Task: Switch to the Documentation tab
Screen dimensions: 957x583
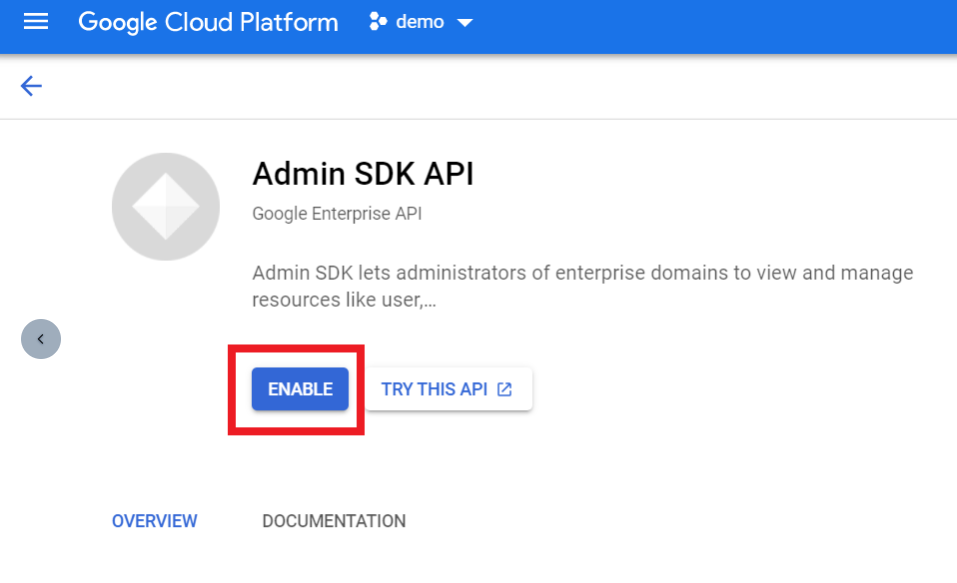Action: pyautogui.click(x=333, y=521)
